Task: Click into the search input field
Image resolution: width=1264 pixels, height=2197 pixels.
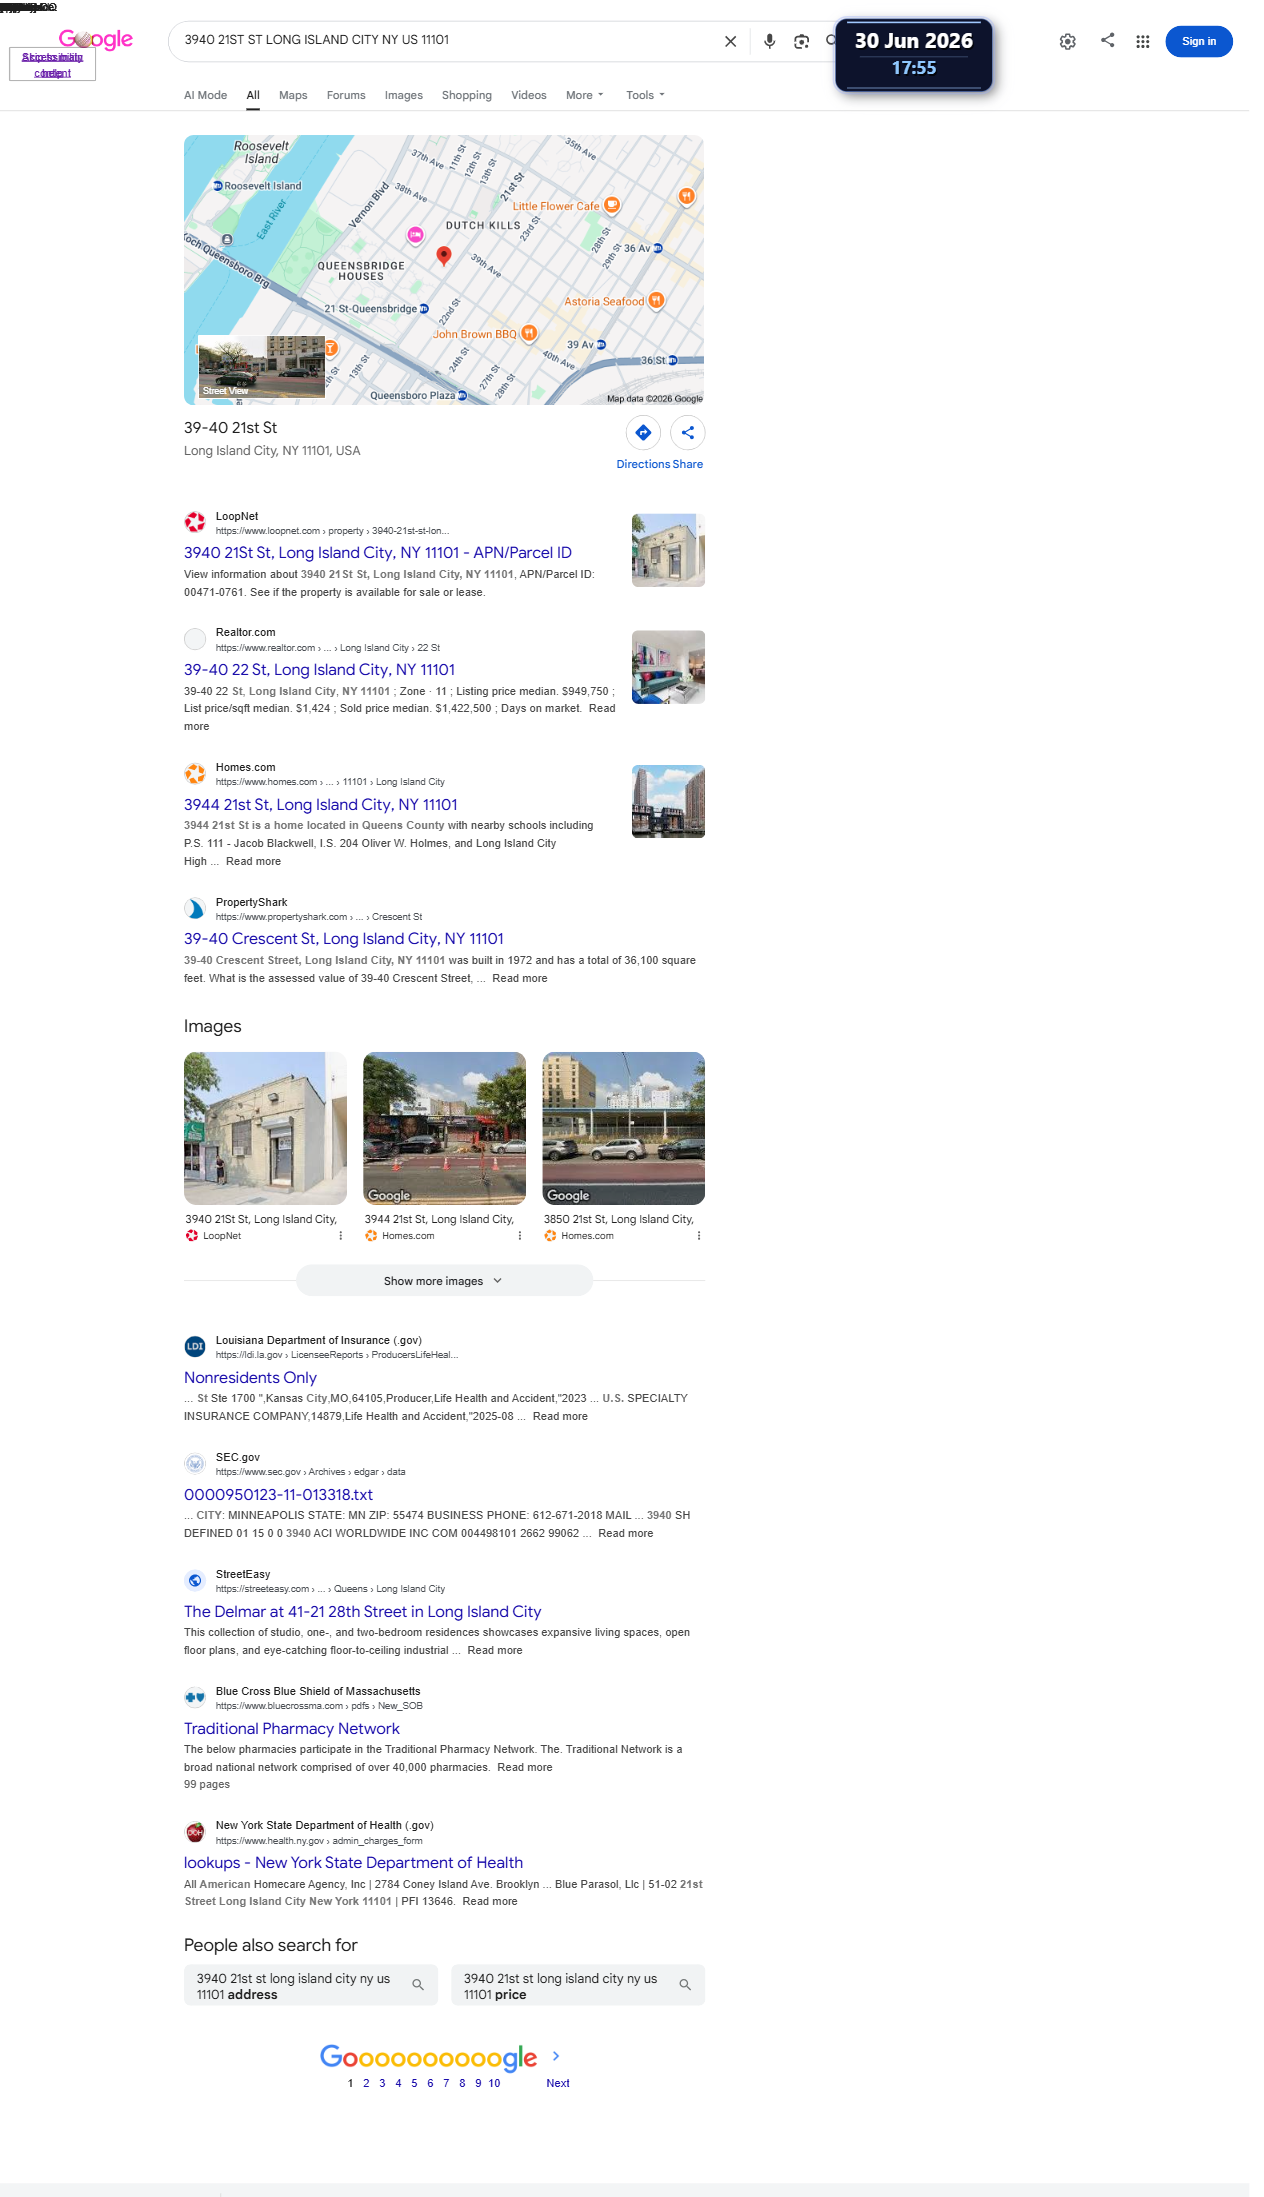Action: click(445, 40)
